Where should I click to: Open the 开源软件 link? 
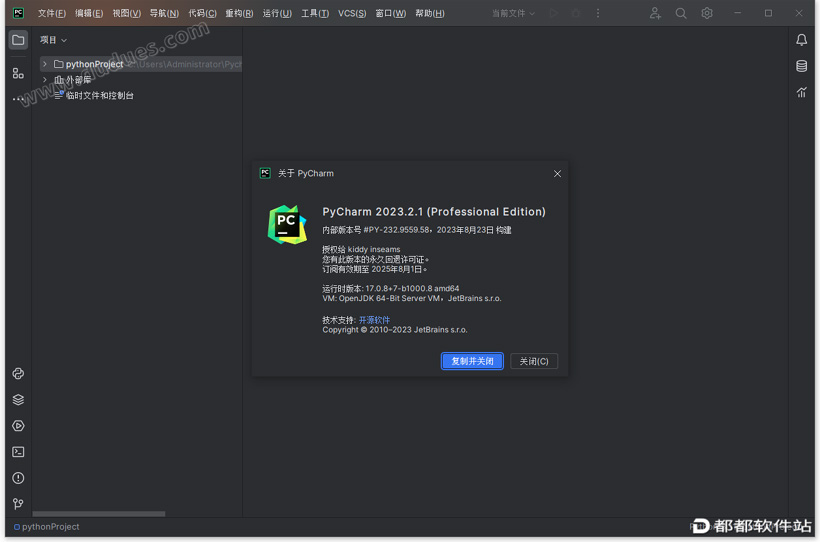(374, 320)
